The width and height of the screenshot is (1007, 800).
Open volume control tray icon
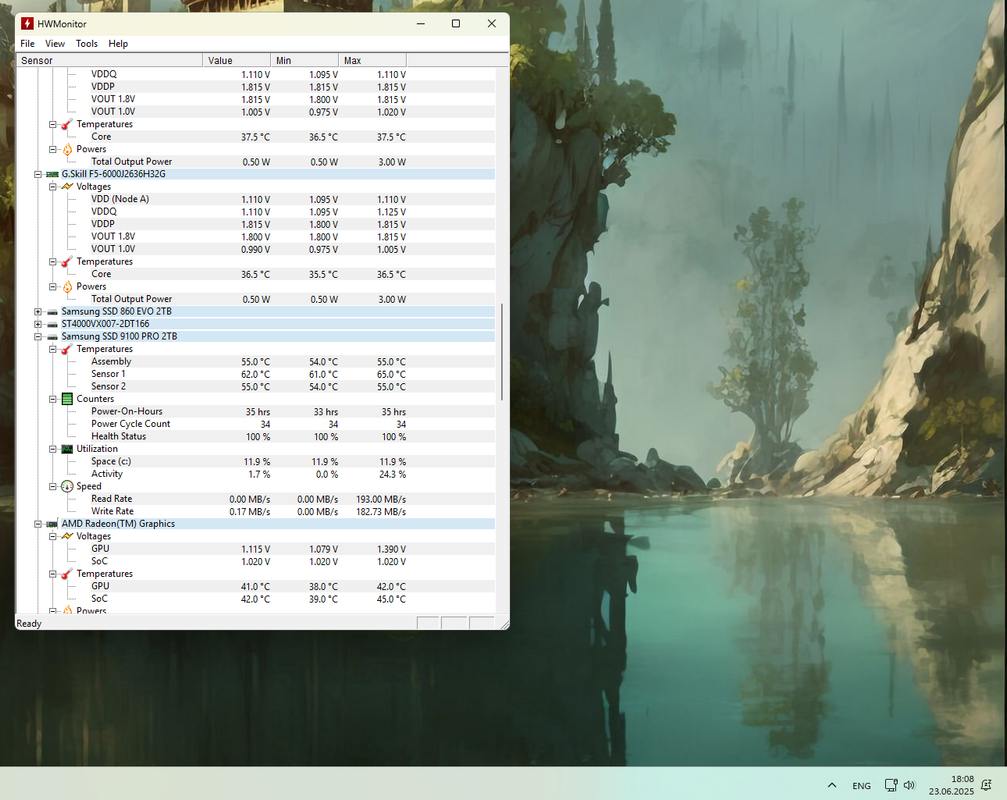coord(909,785)
